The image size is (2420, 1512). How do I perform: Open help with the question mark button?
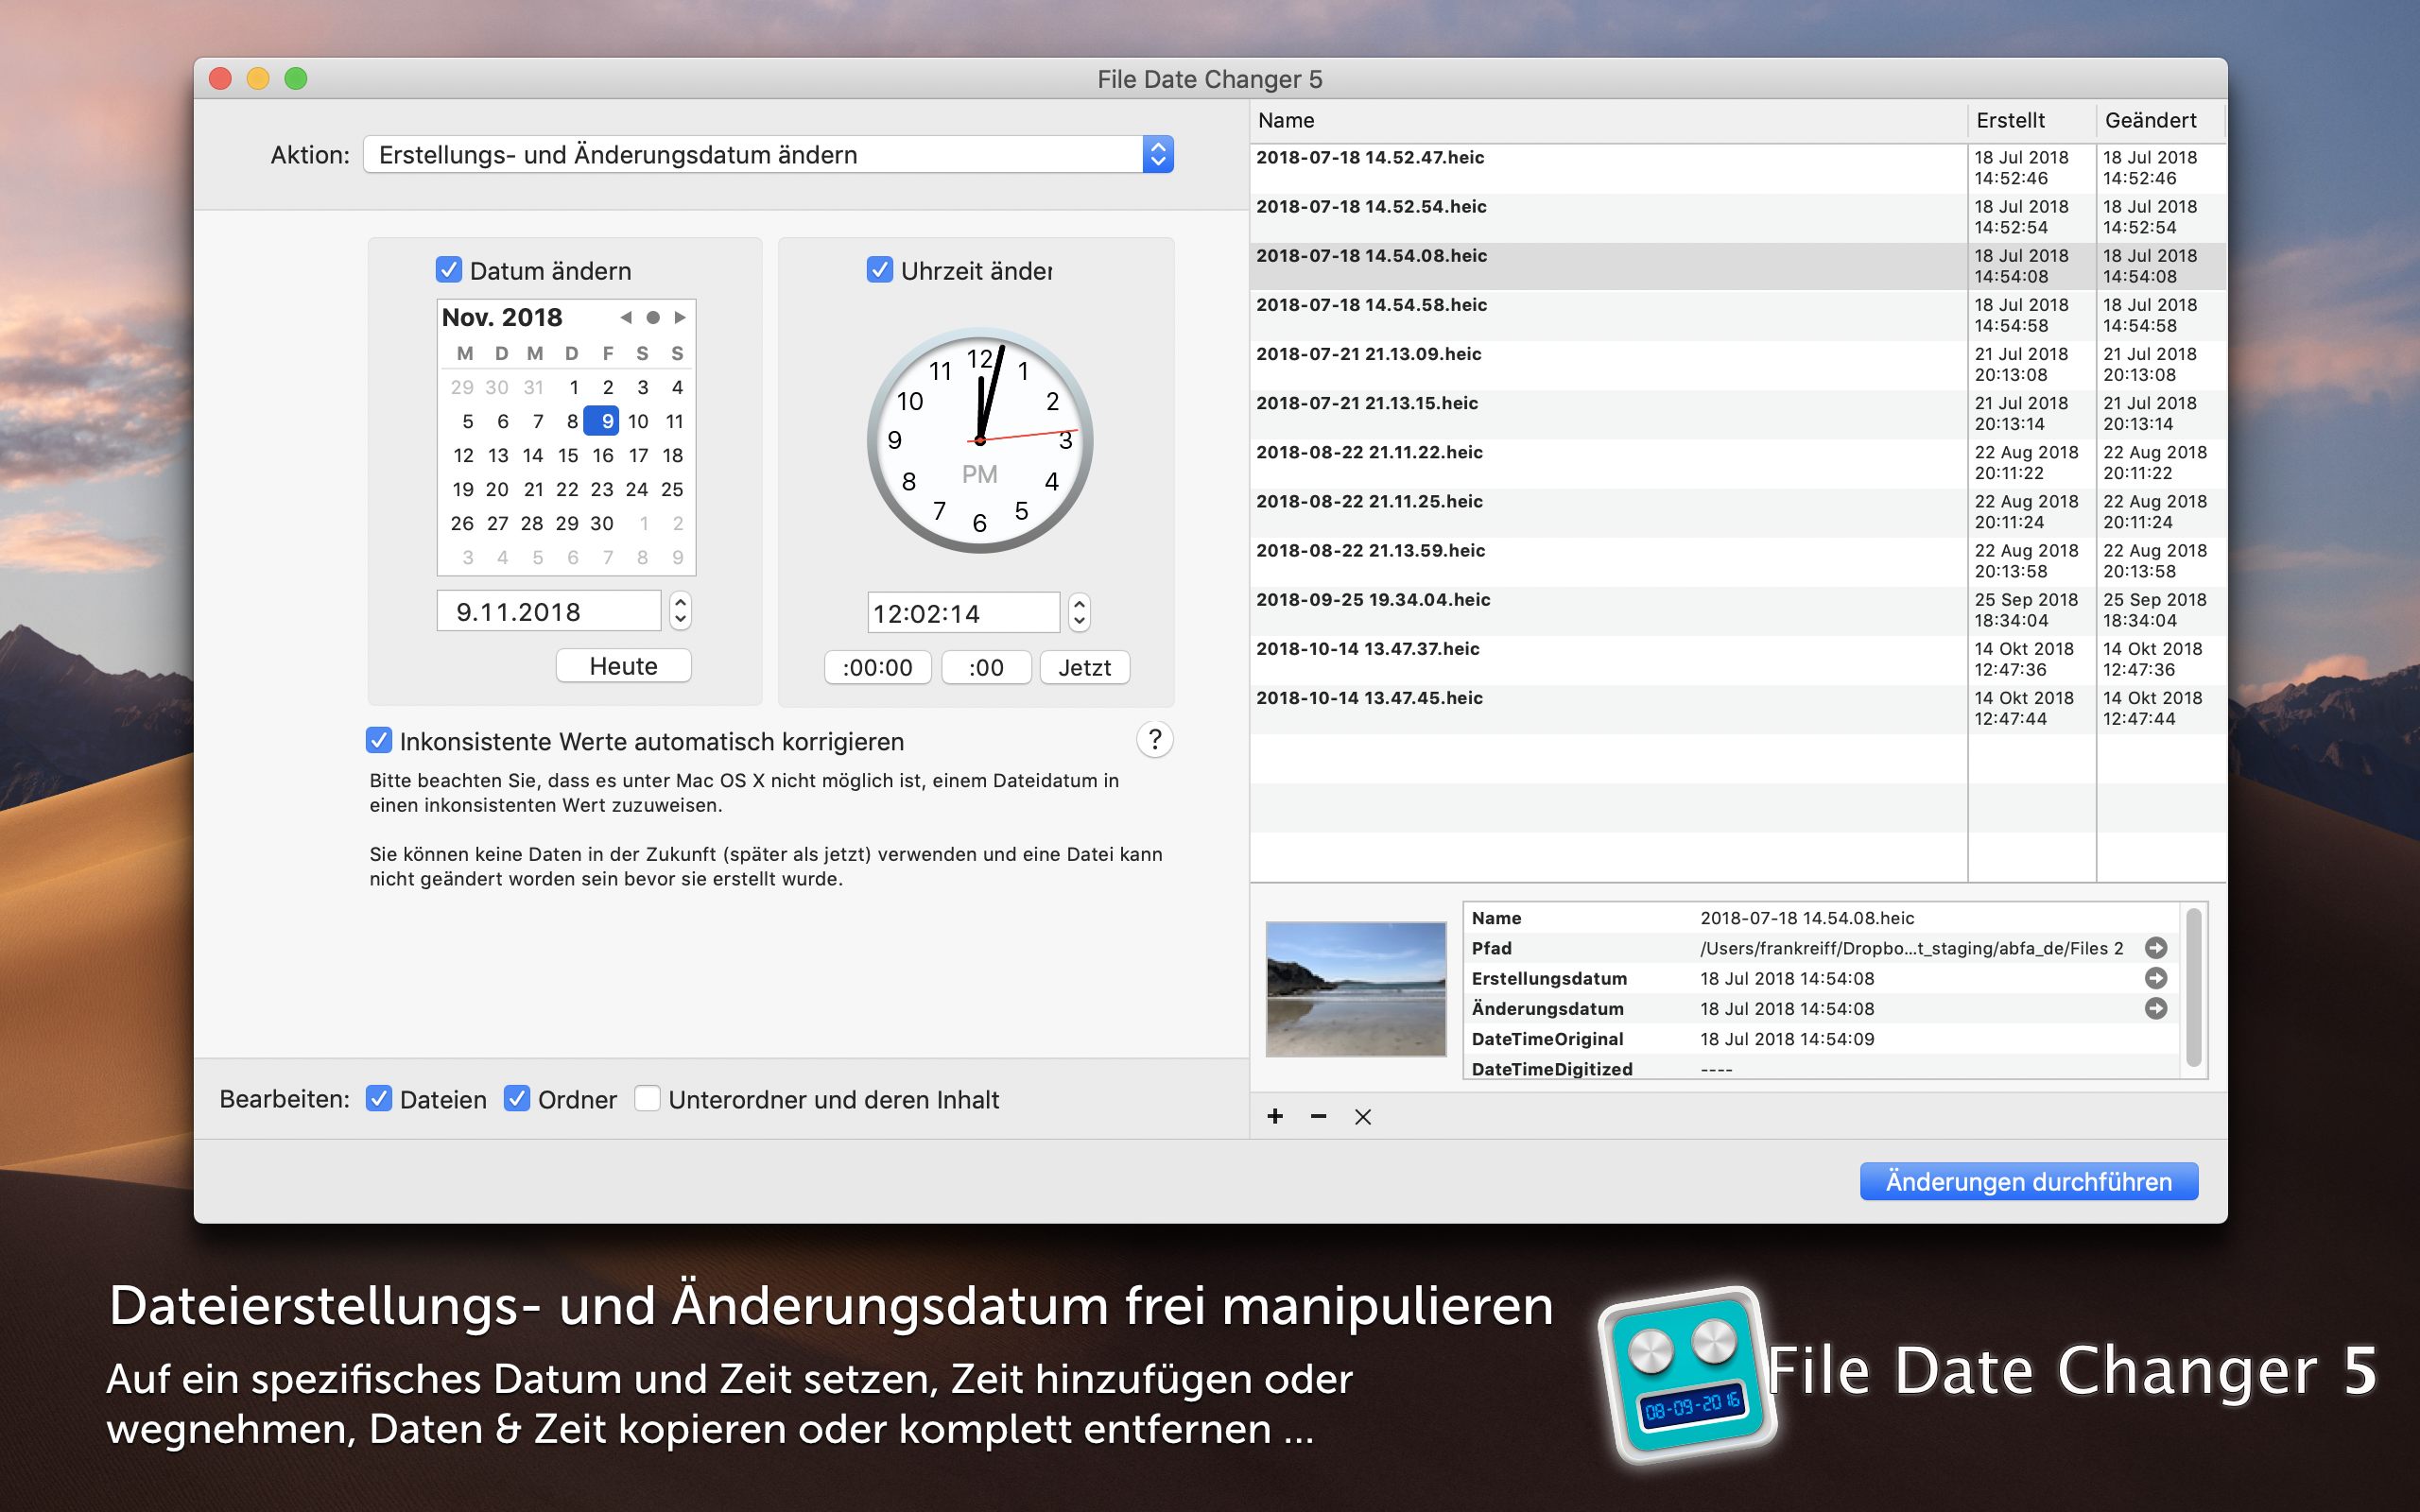(x=1155, y=739)
